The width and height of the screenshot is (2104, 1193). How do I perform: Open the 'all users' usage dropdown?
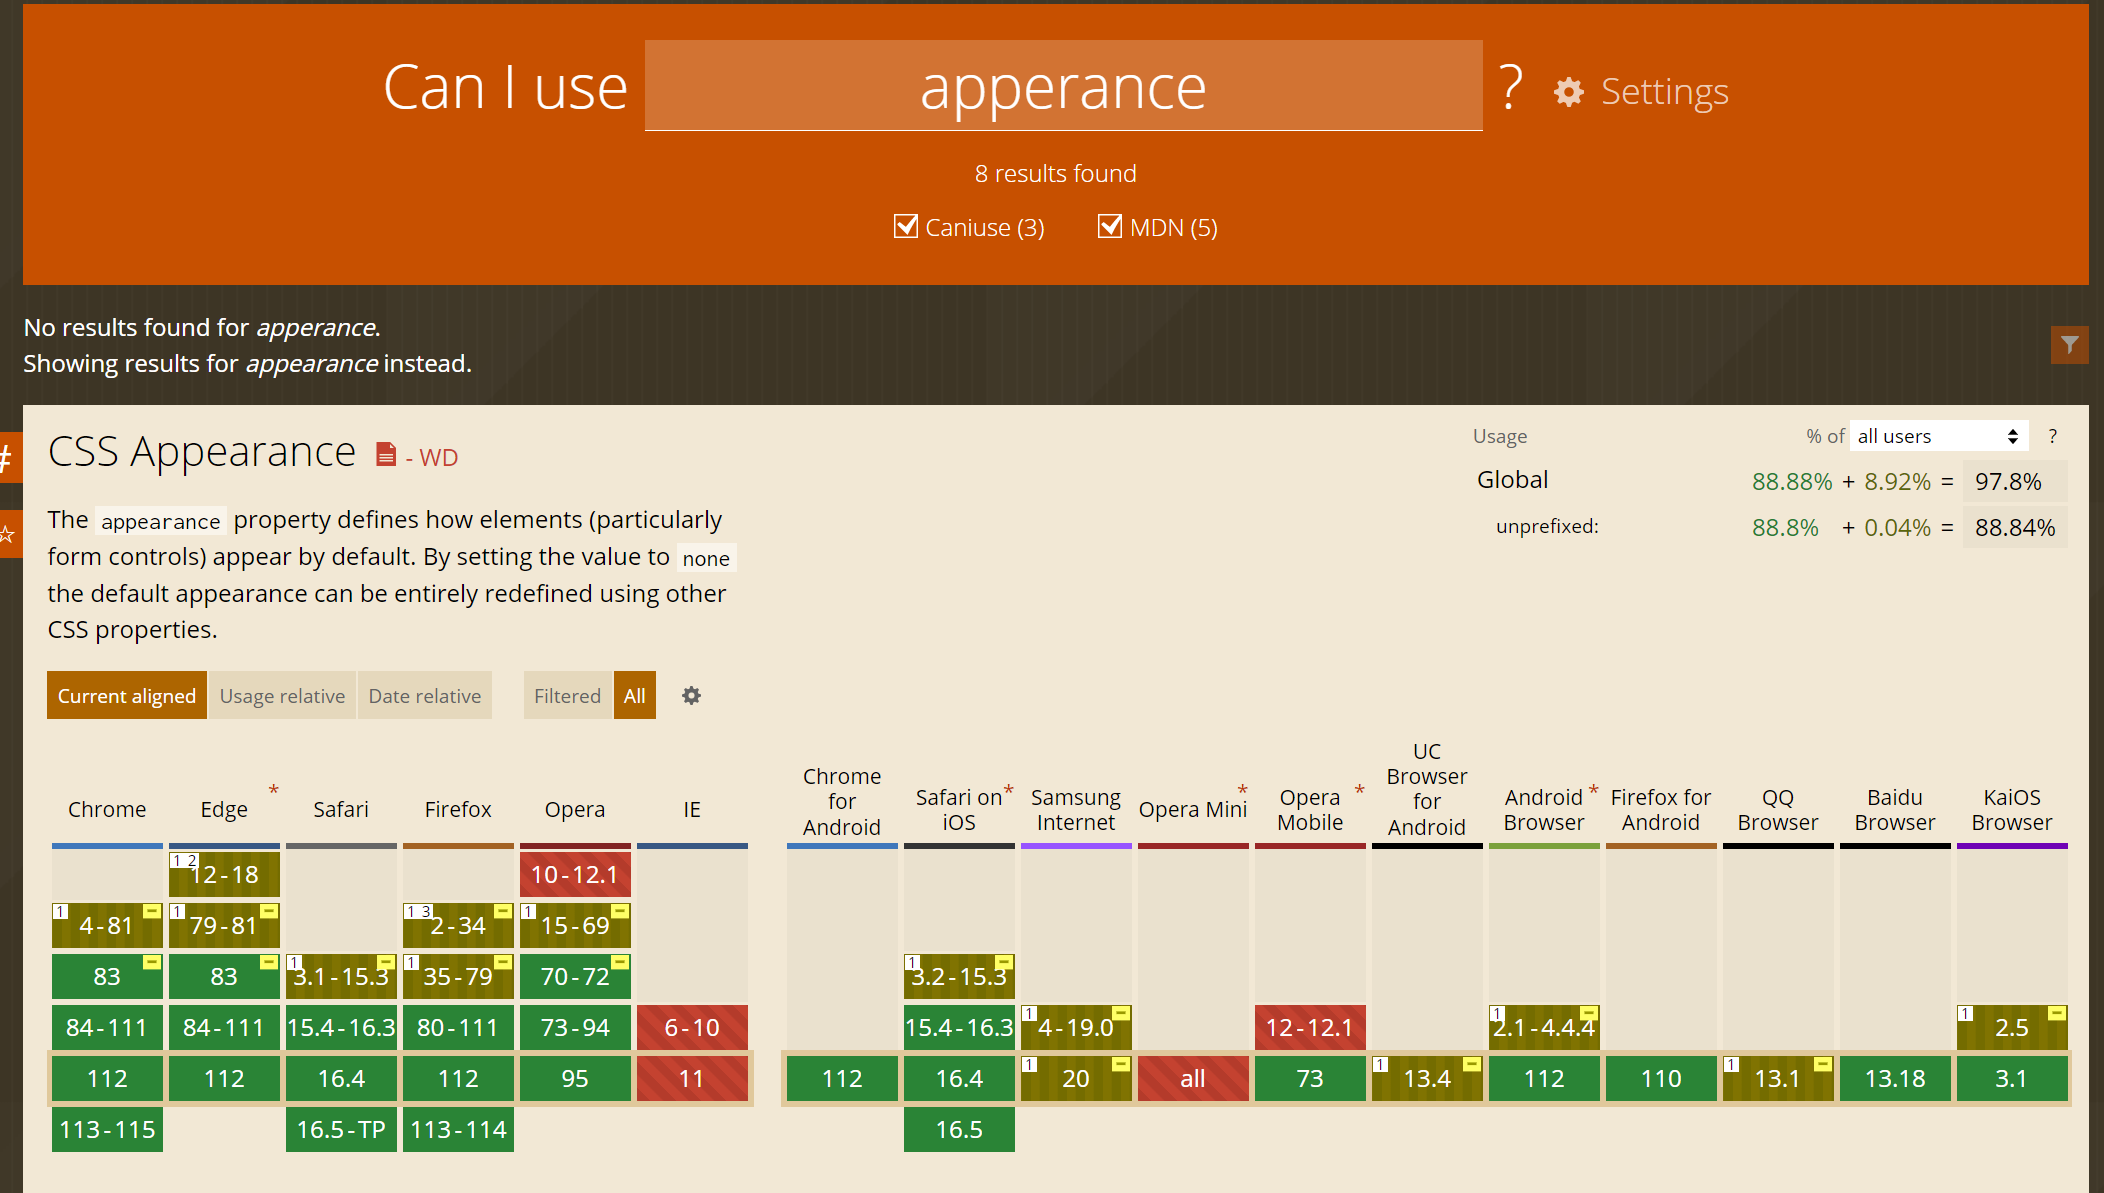coord(1937,436)
